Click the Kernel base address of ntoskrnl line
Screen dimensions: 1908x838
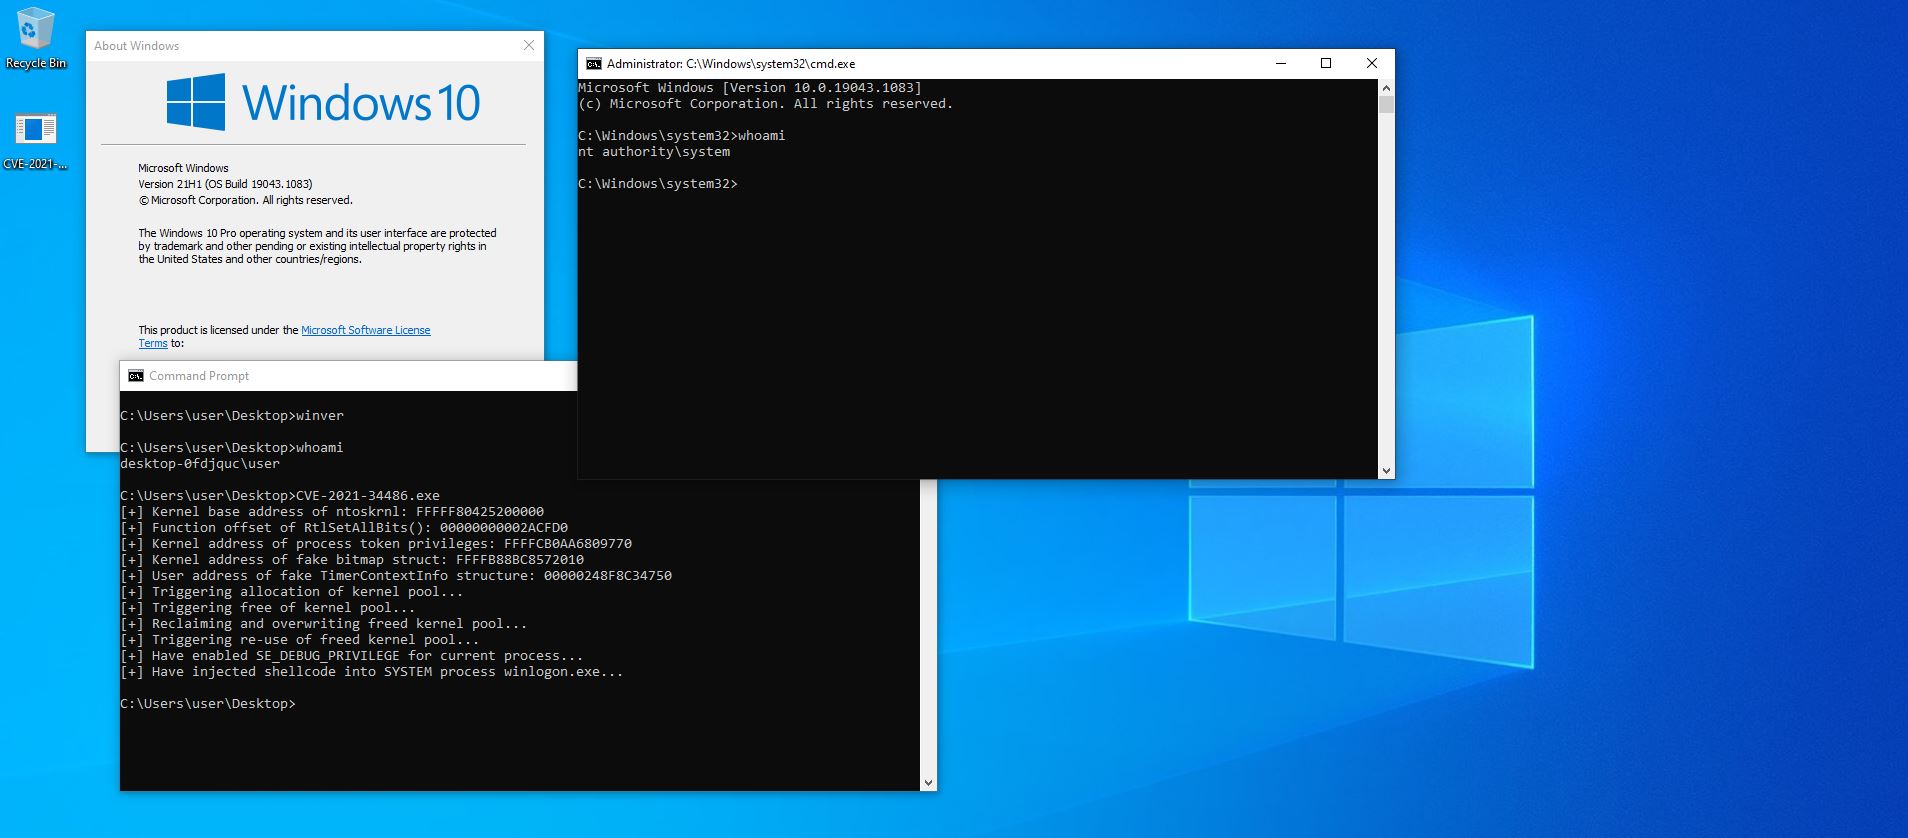332,512
